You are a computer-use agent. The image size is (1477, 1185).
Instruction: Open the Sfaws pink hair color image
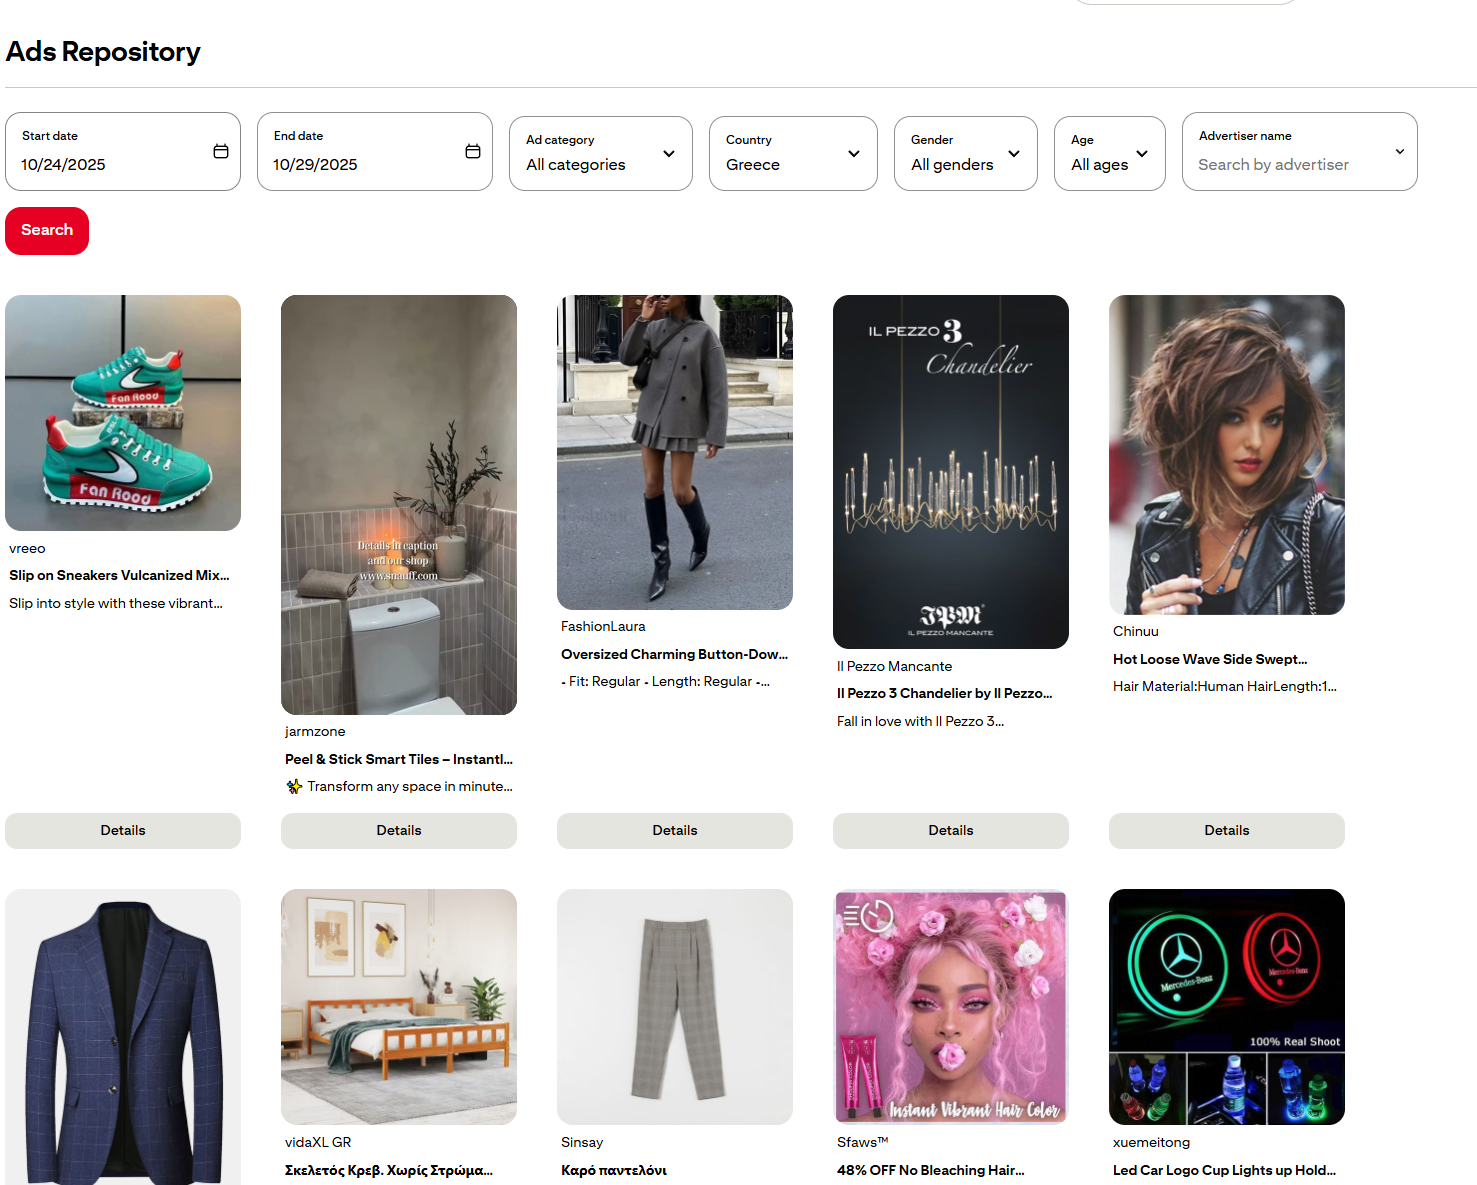point(951,1007)
